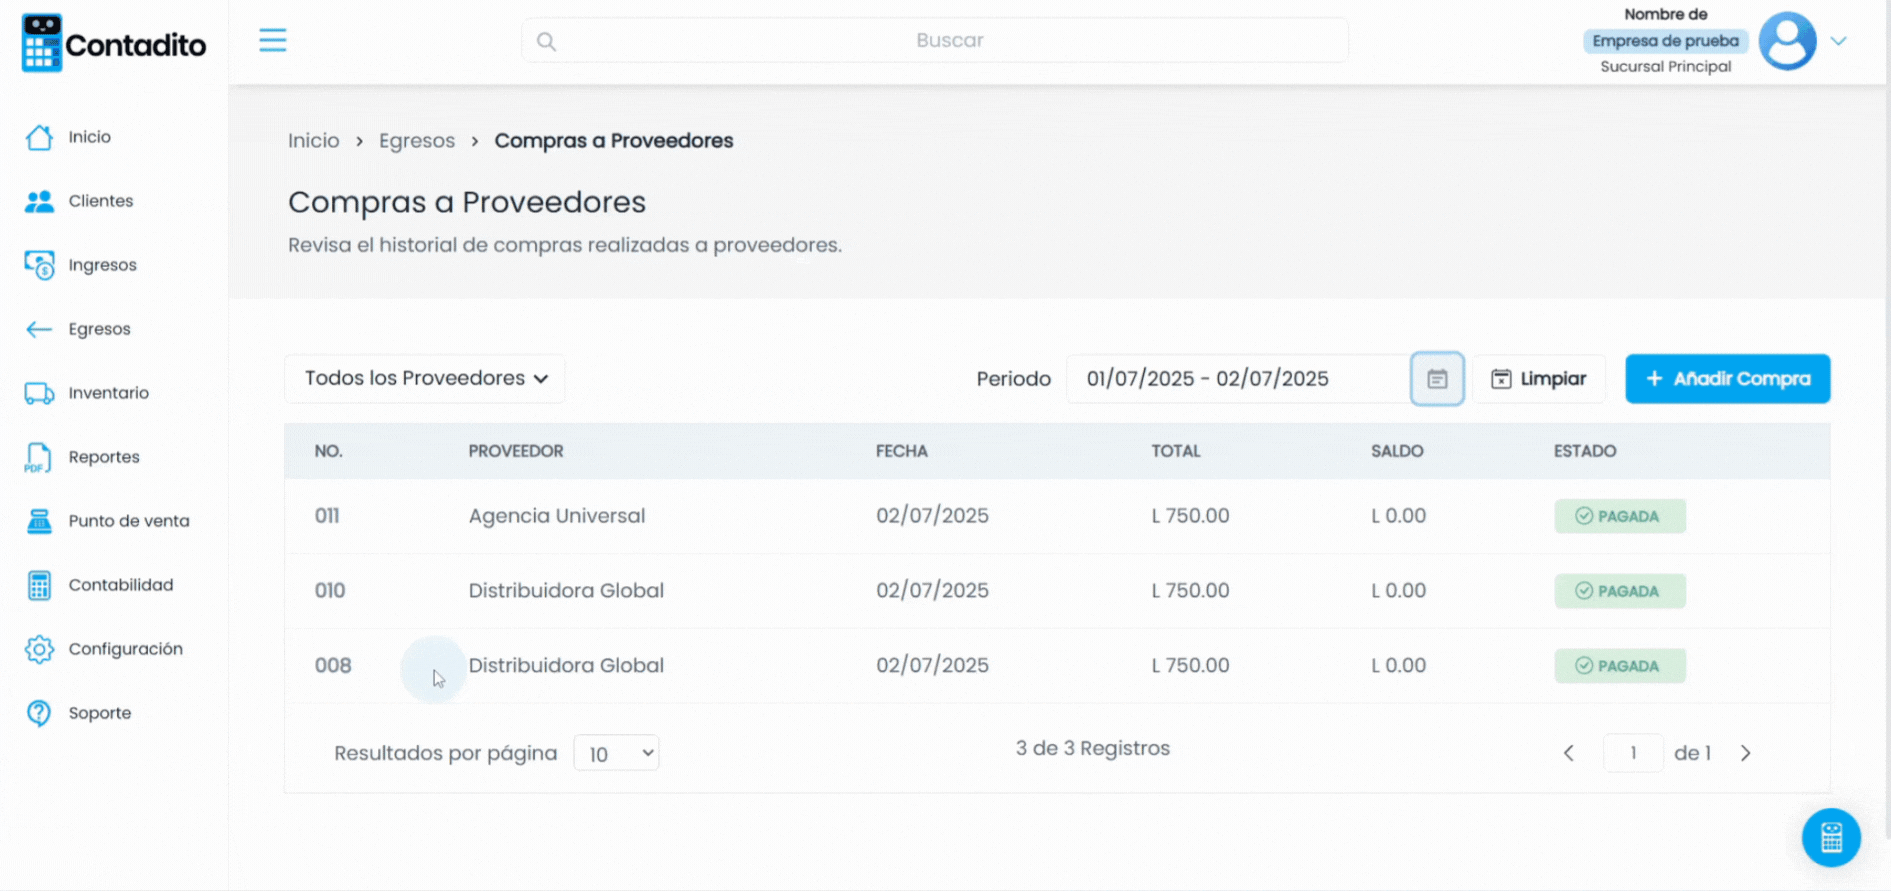Click the period date range field
1891x891 pixels.
(1238, 379)
